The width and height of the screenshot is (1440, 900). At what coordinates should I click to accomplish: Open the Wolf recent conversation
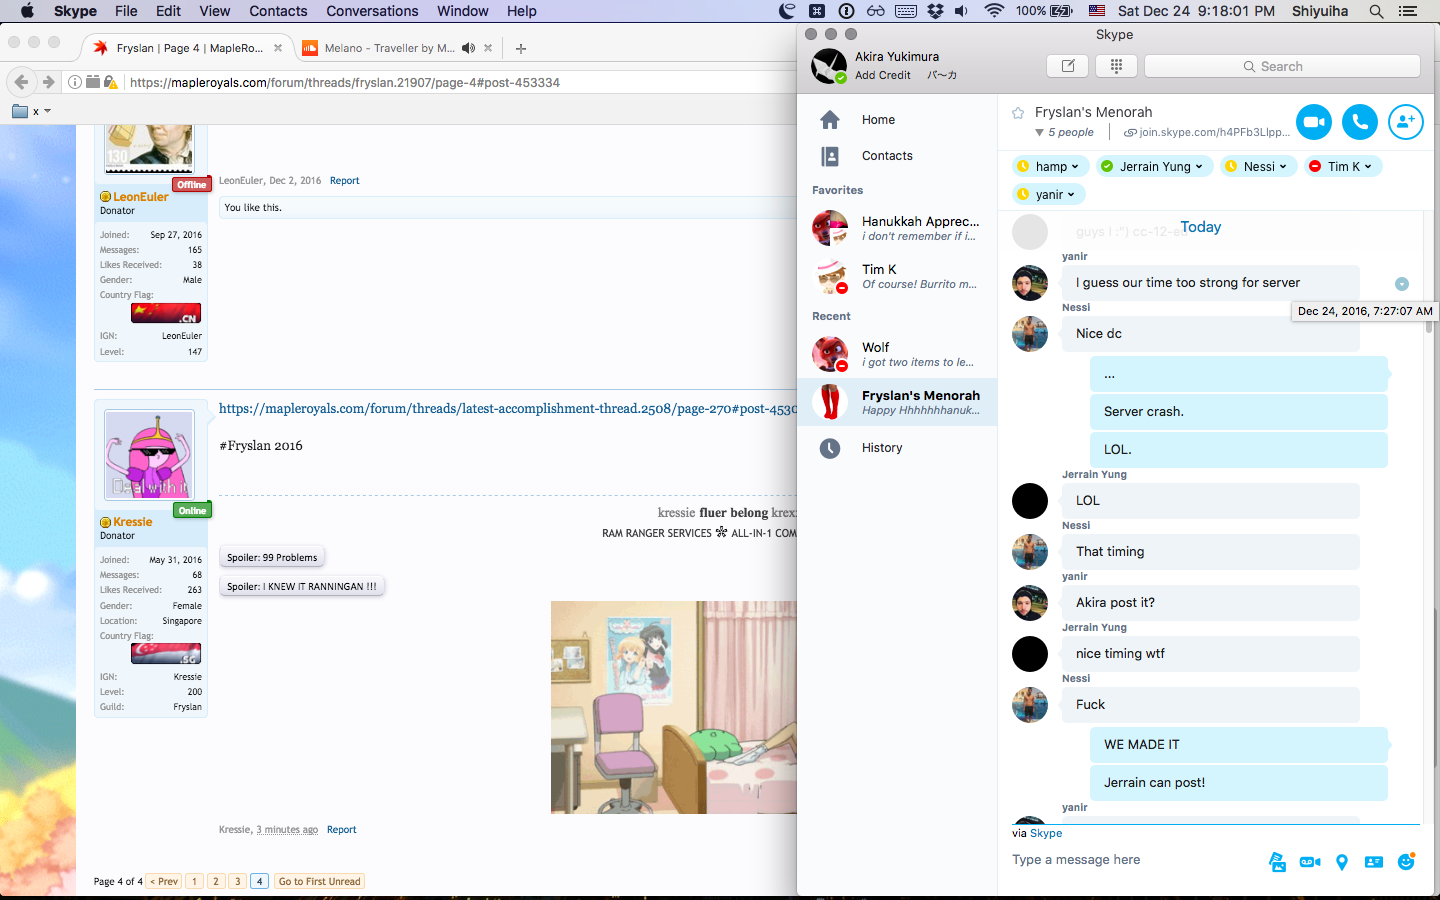coord(897,354)
